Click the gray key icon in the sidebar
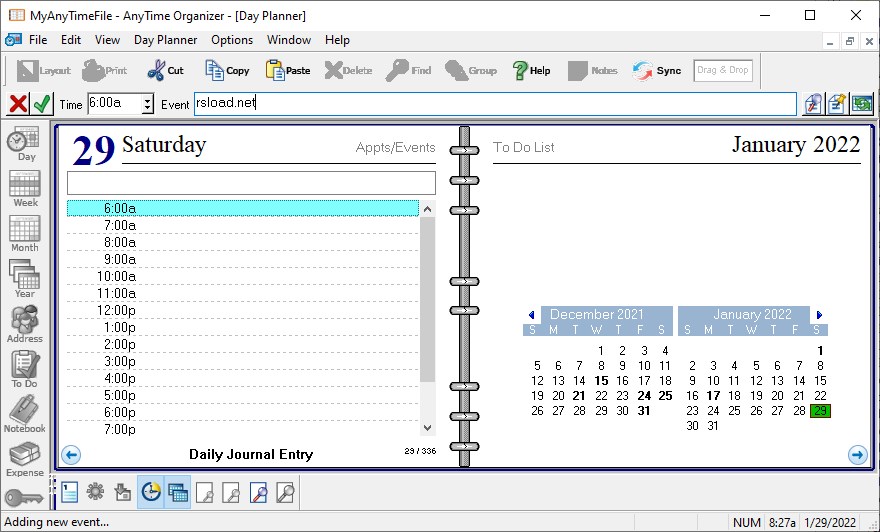The height and width of the screenshot is (532, 880). (x=24, y=497)
